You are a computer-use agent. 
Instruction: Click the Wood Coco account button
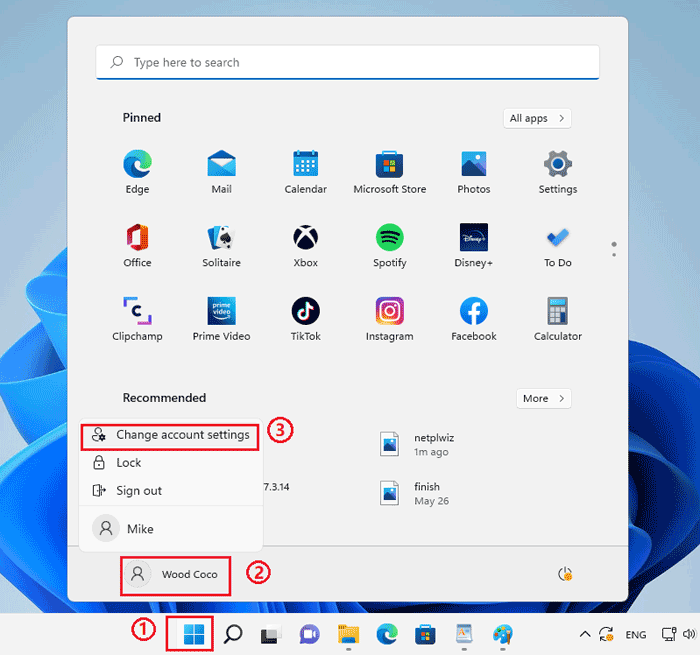(x=175, y=574)
